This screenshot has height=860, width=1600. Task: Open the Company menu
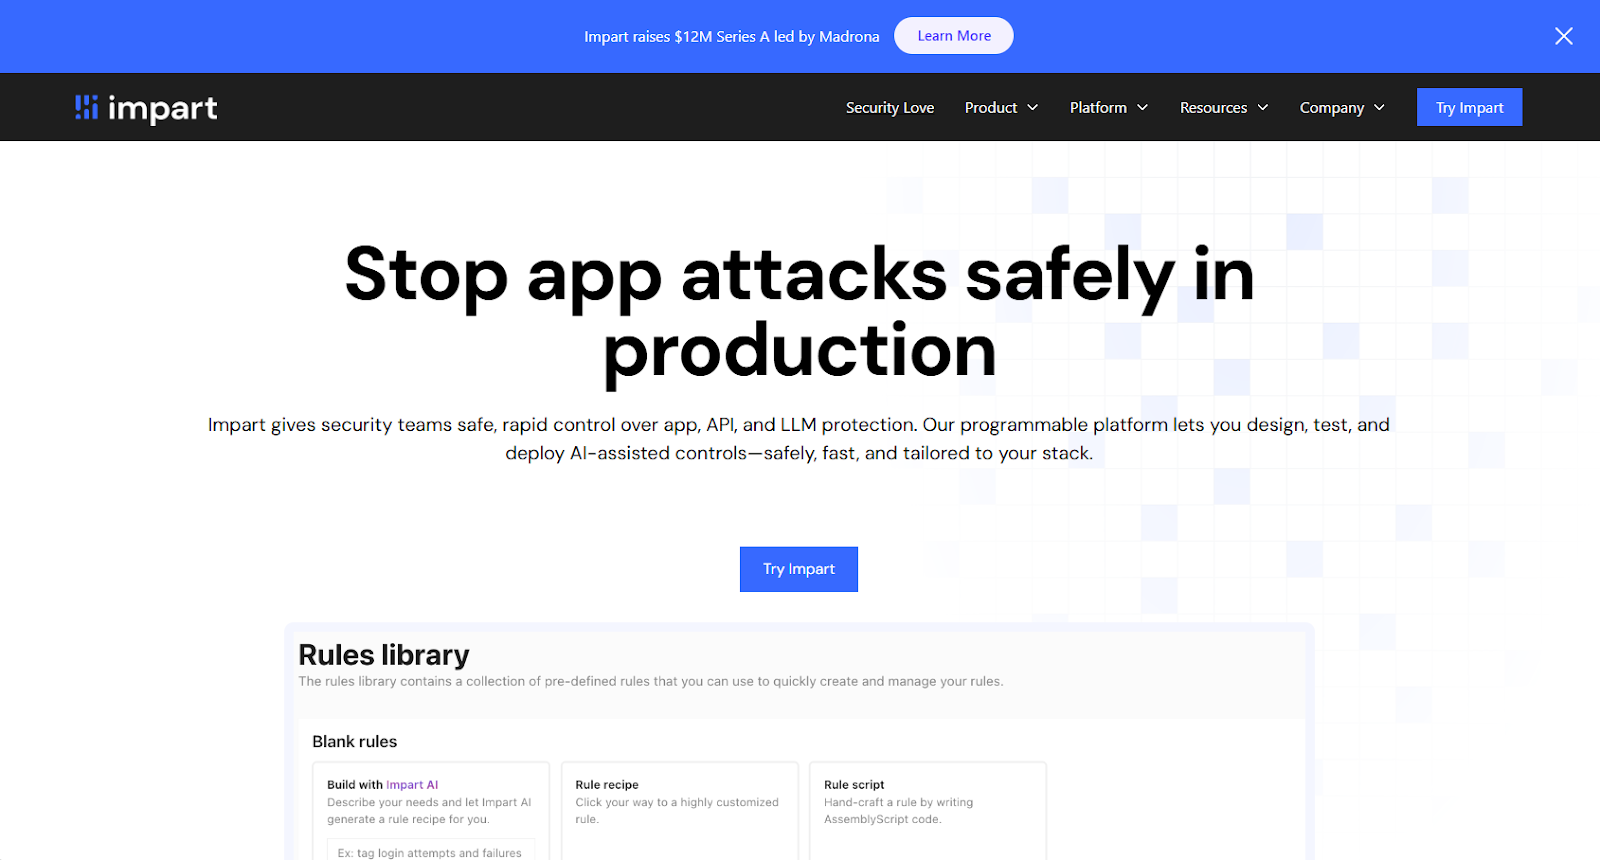coord(1332,108)
